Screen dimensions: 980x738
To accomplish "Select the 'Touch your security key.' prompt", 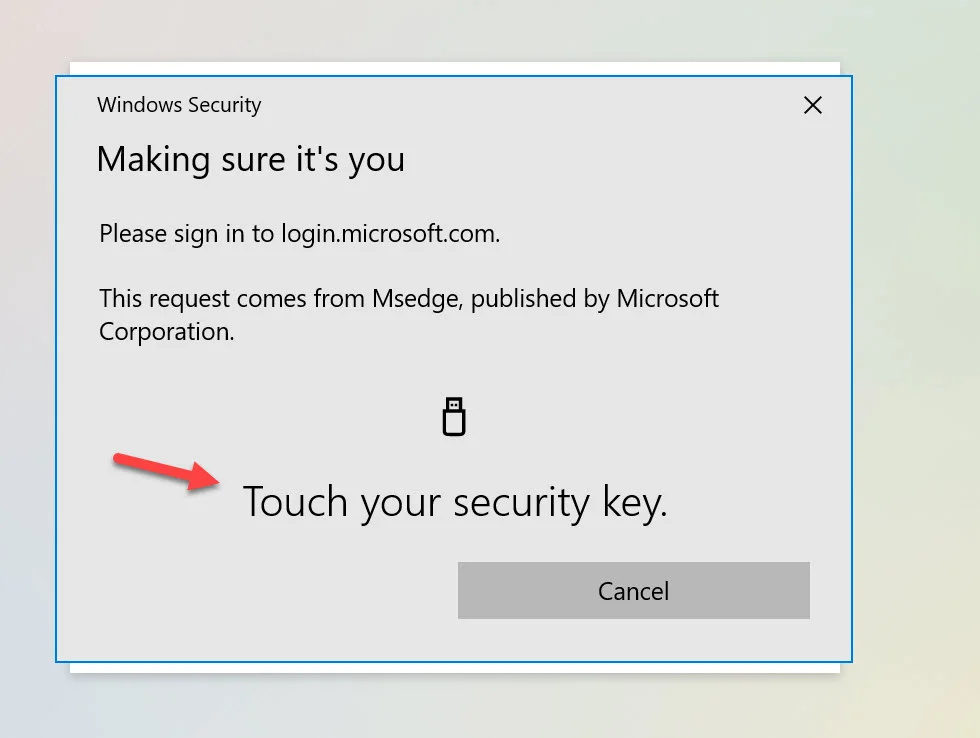I will pyautogui.click(x=455, y=502).
